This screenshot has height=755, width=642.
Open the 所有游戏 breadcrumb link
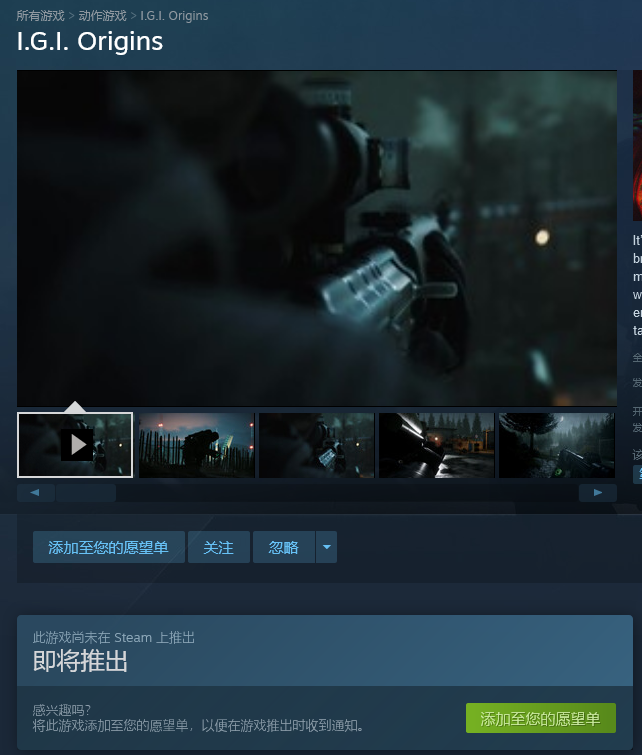click(x=40, y=16)
